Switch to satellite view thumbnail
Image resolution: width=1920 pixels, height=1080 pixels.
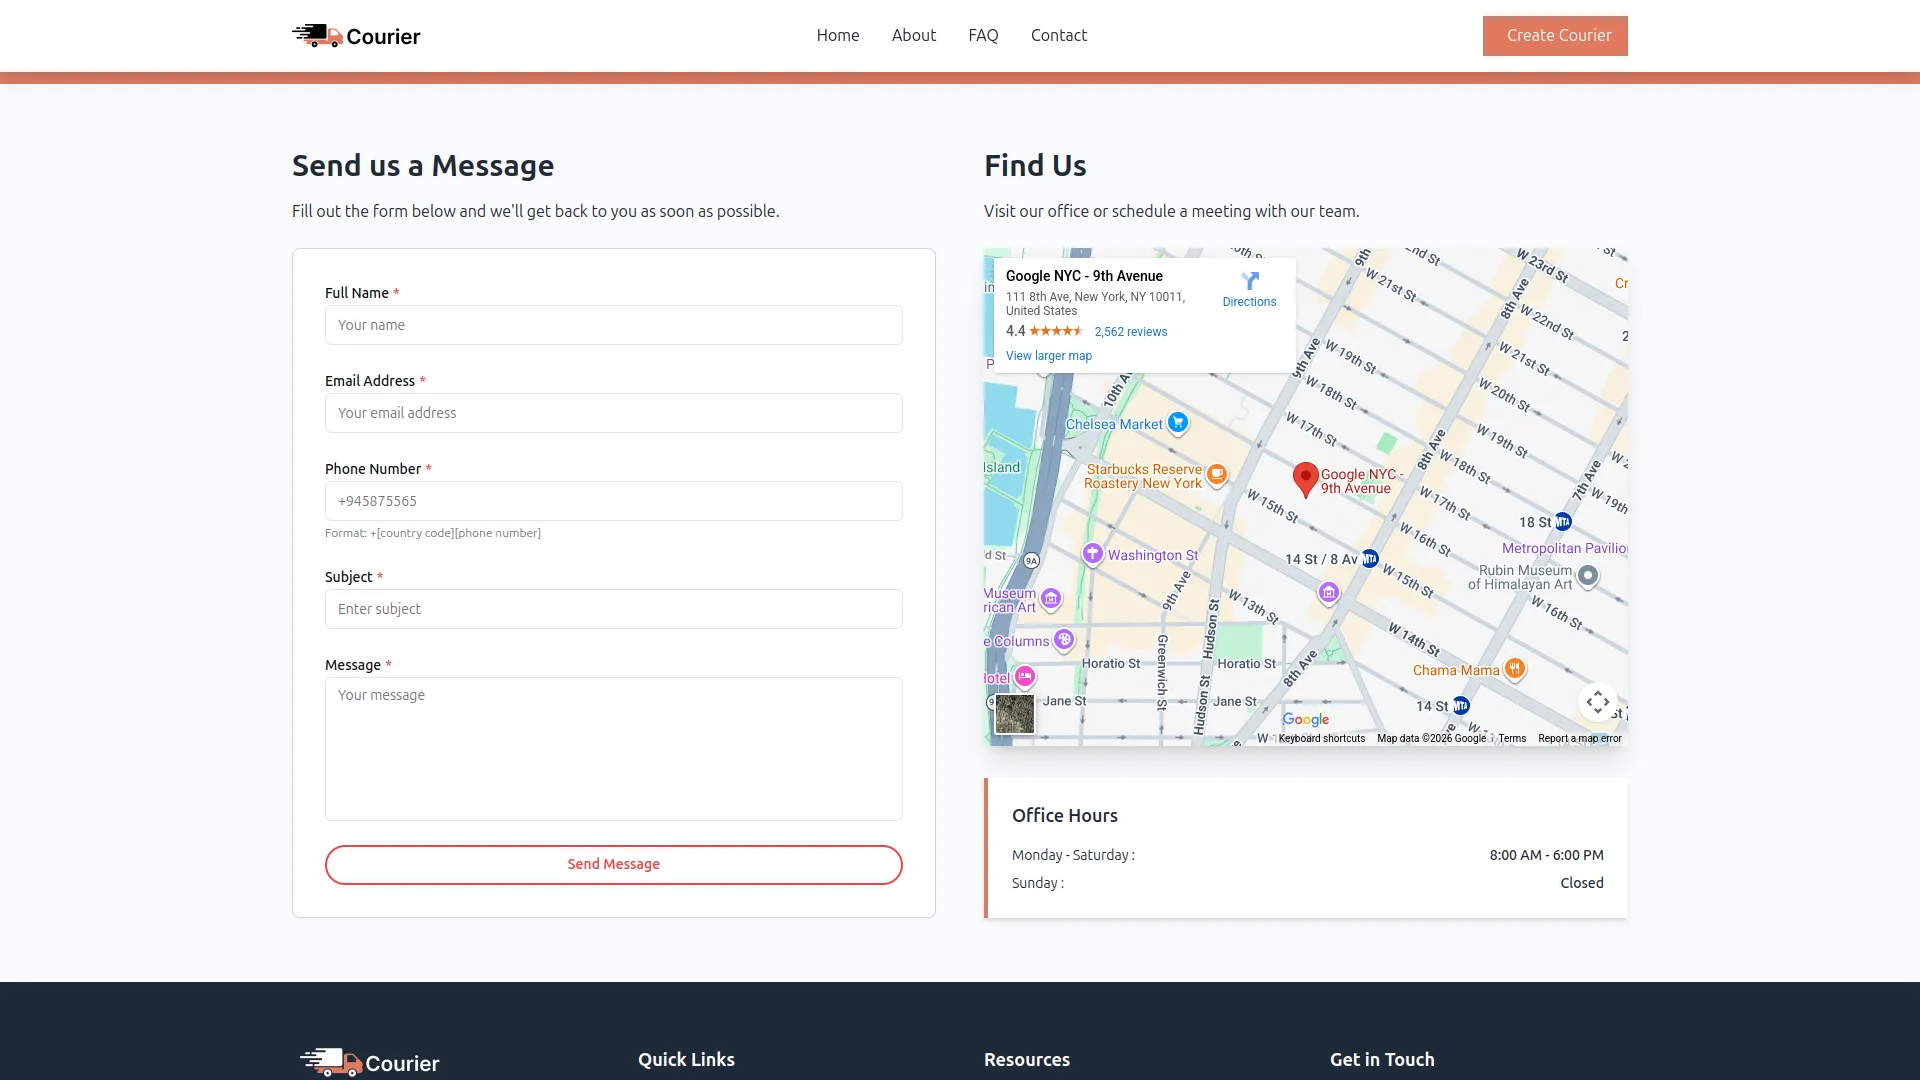1014,714
